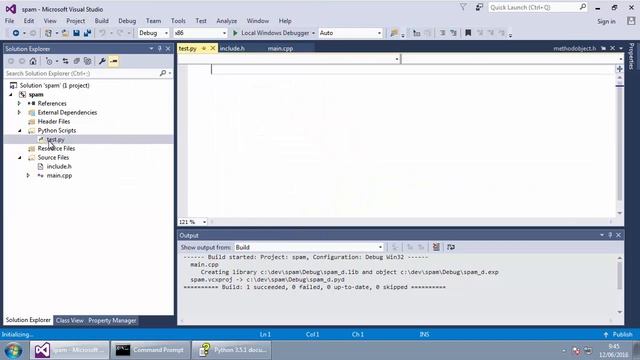This screenshot has height=360, width=640.
Task: Click Collapse All in Solution Explorer
Action: pos(76,61)
